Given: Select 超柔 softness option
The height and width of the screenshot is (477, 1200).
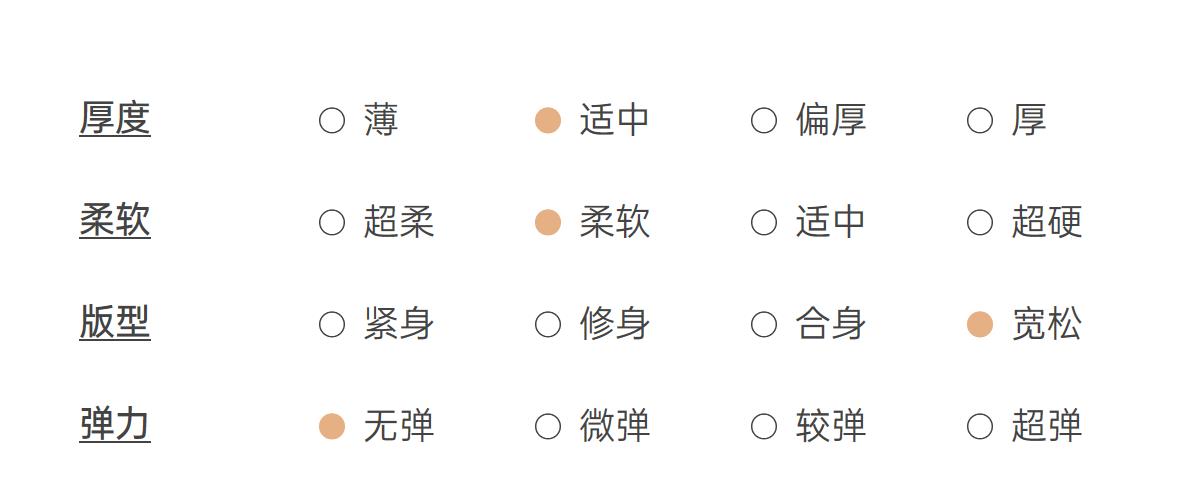Looking at the screenshot, I should (332, 223).
